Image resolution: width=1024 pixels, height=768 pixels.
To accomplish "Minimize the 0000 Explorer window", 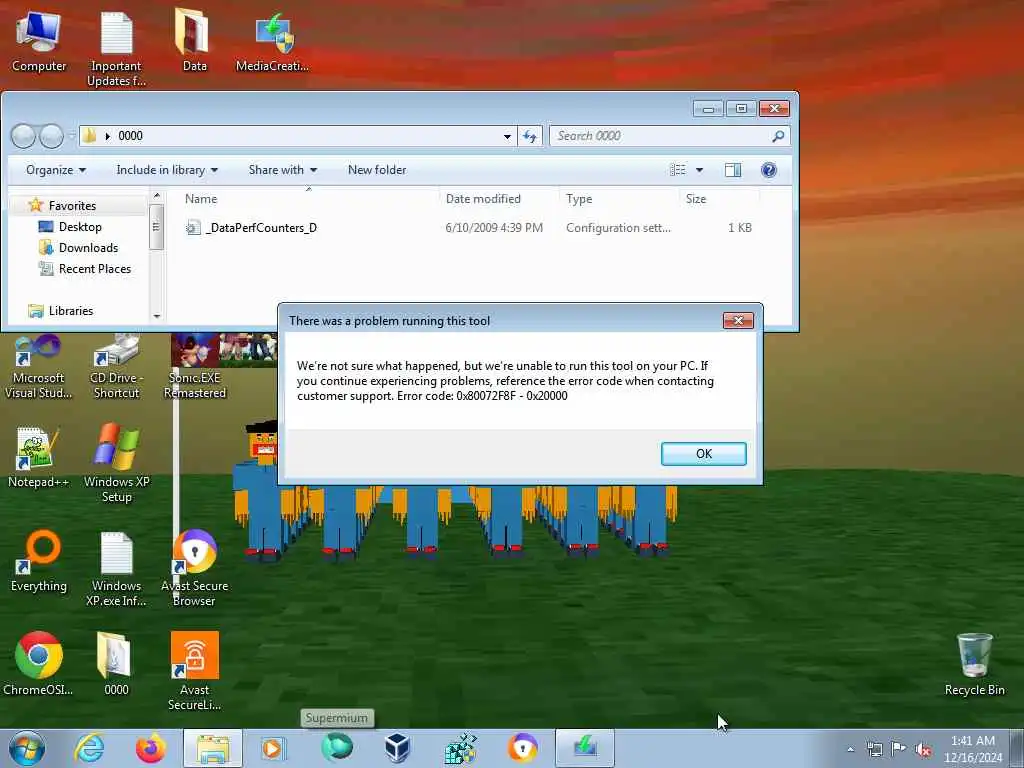I will [x=708, y=108].
